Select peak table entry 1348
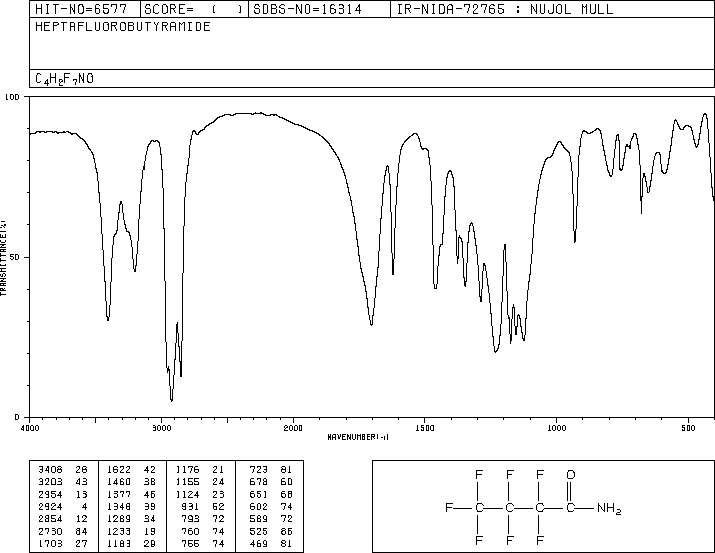Screen dimensions: 715x553 click(x=119, y=506)
